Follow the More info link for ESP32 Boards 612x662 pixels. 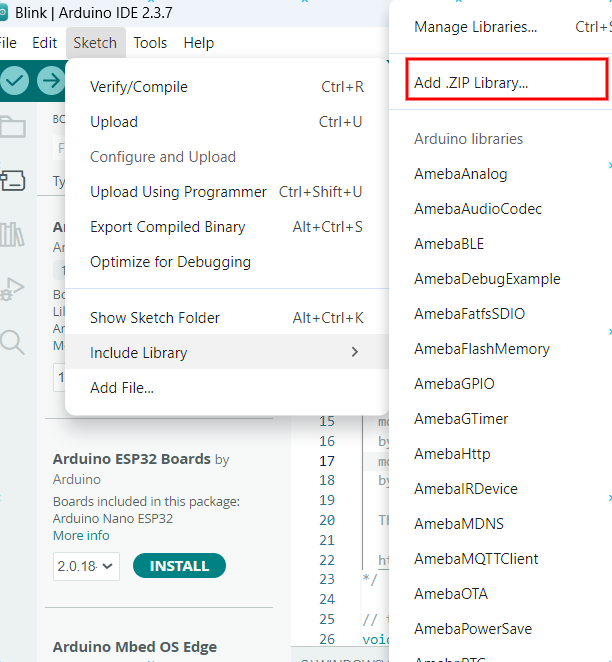81,536
